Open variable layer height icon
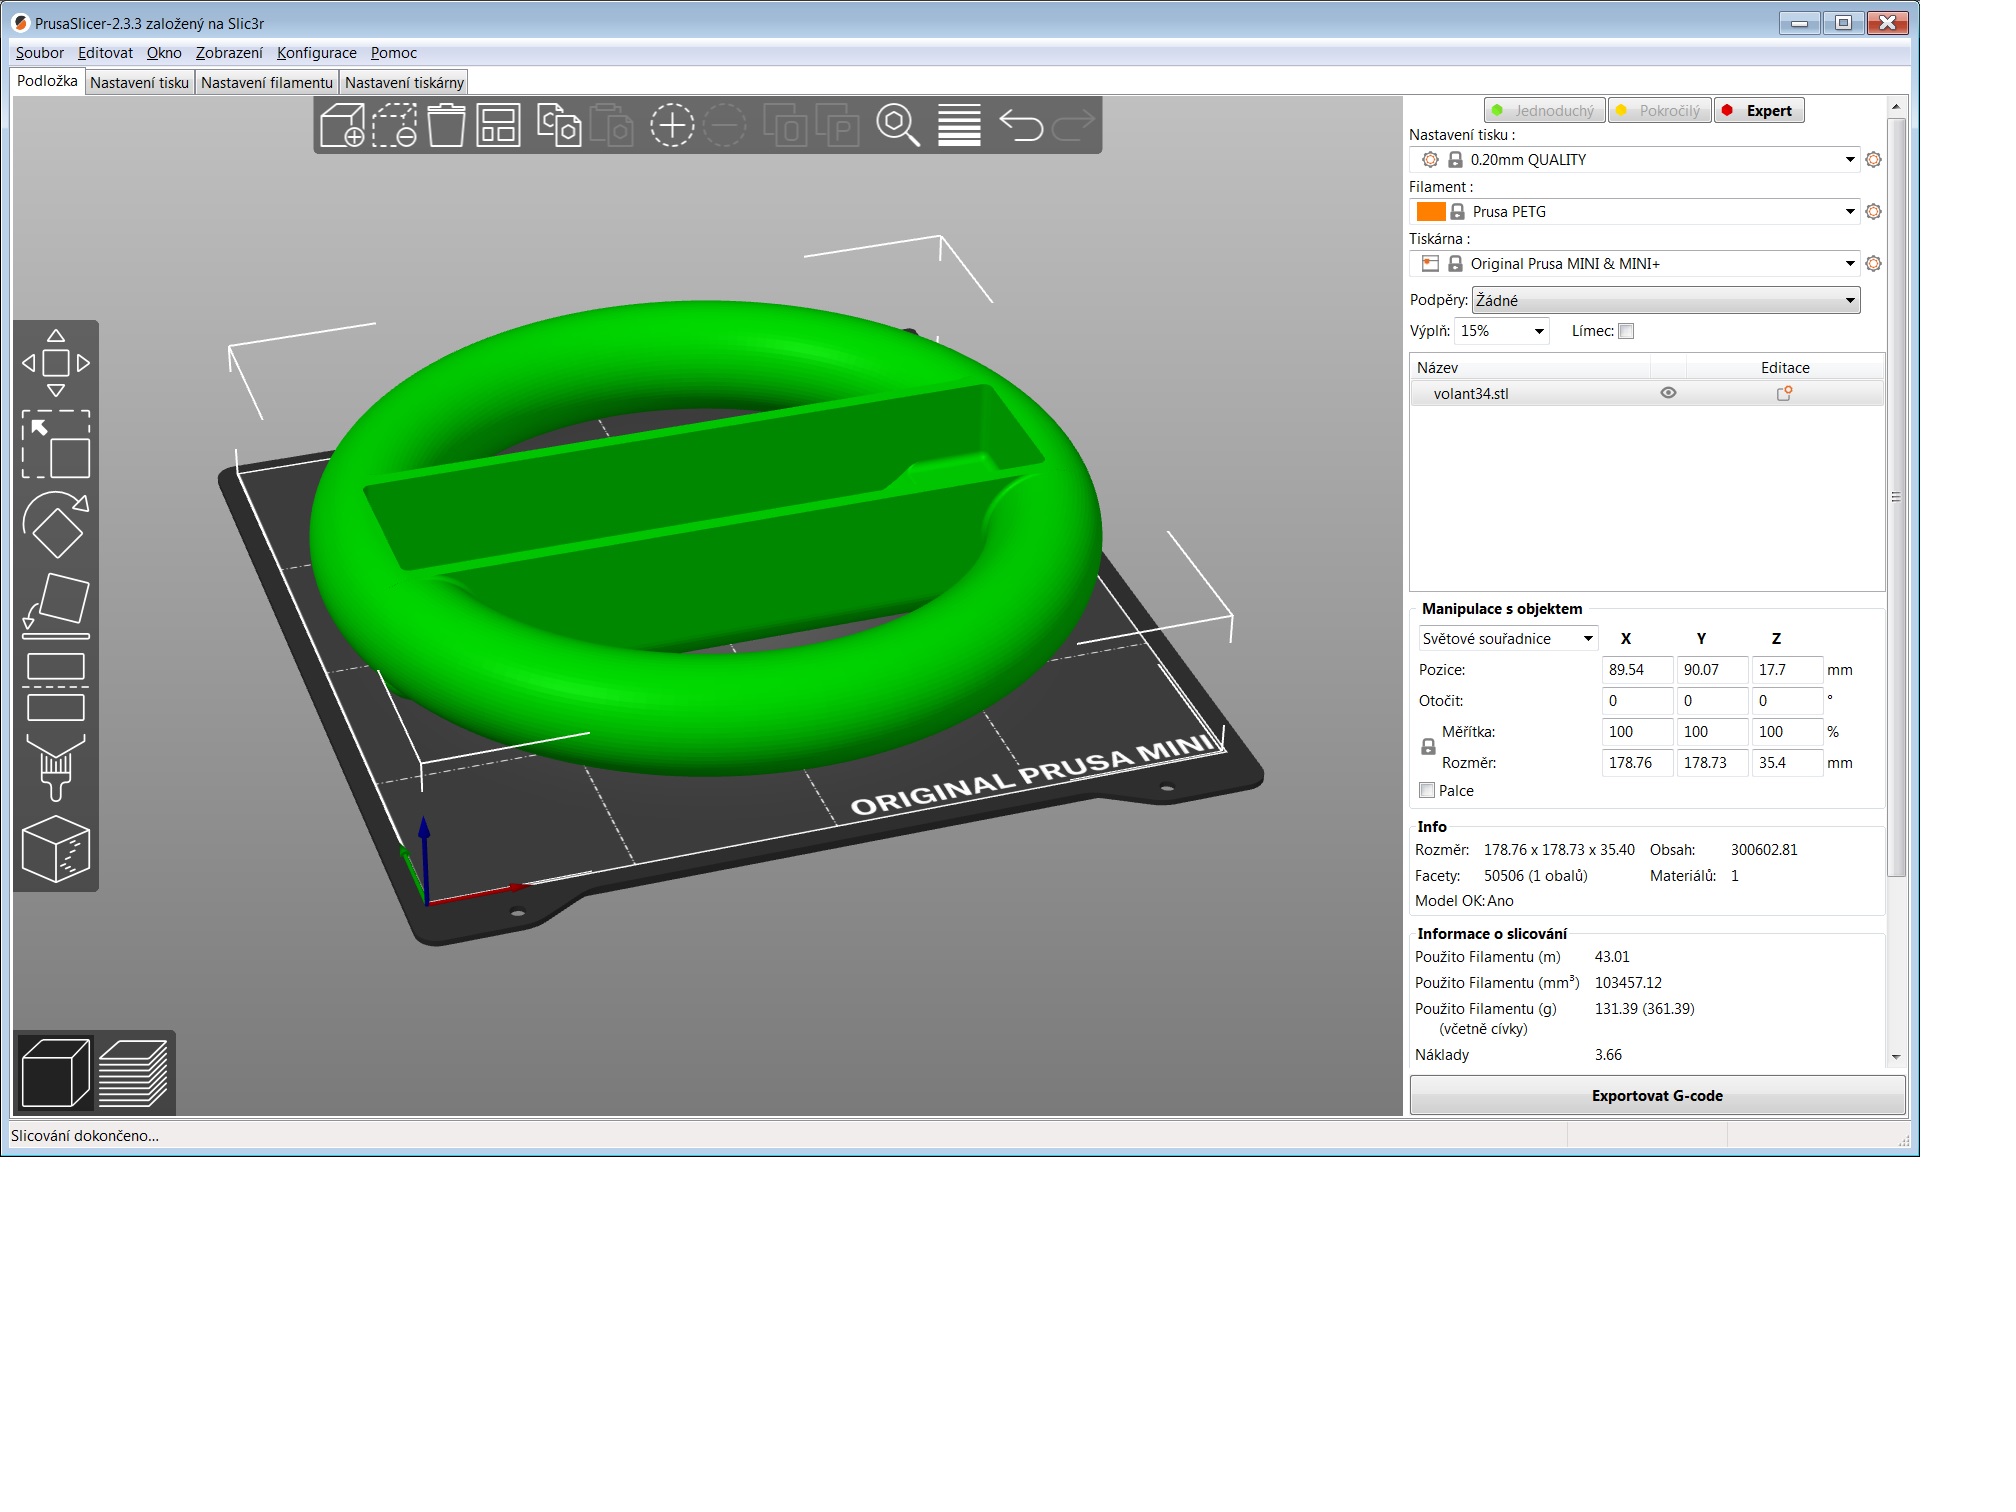This screenshot has width=2016, height=1512. tap(959, 126)
